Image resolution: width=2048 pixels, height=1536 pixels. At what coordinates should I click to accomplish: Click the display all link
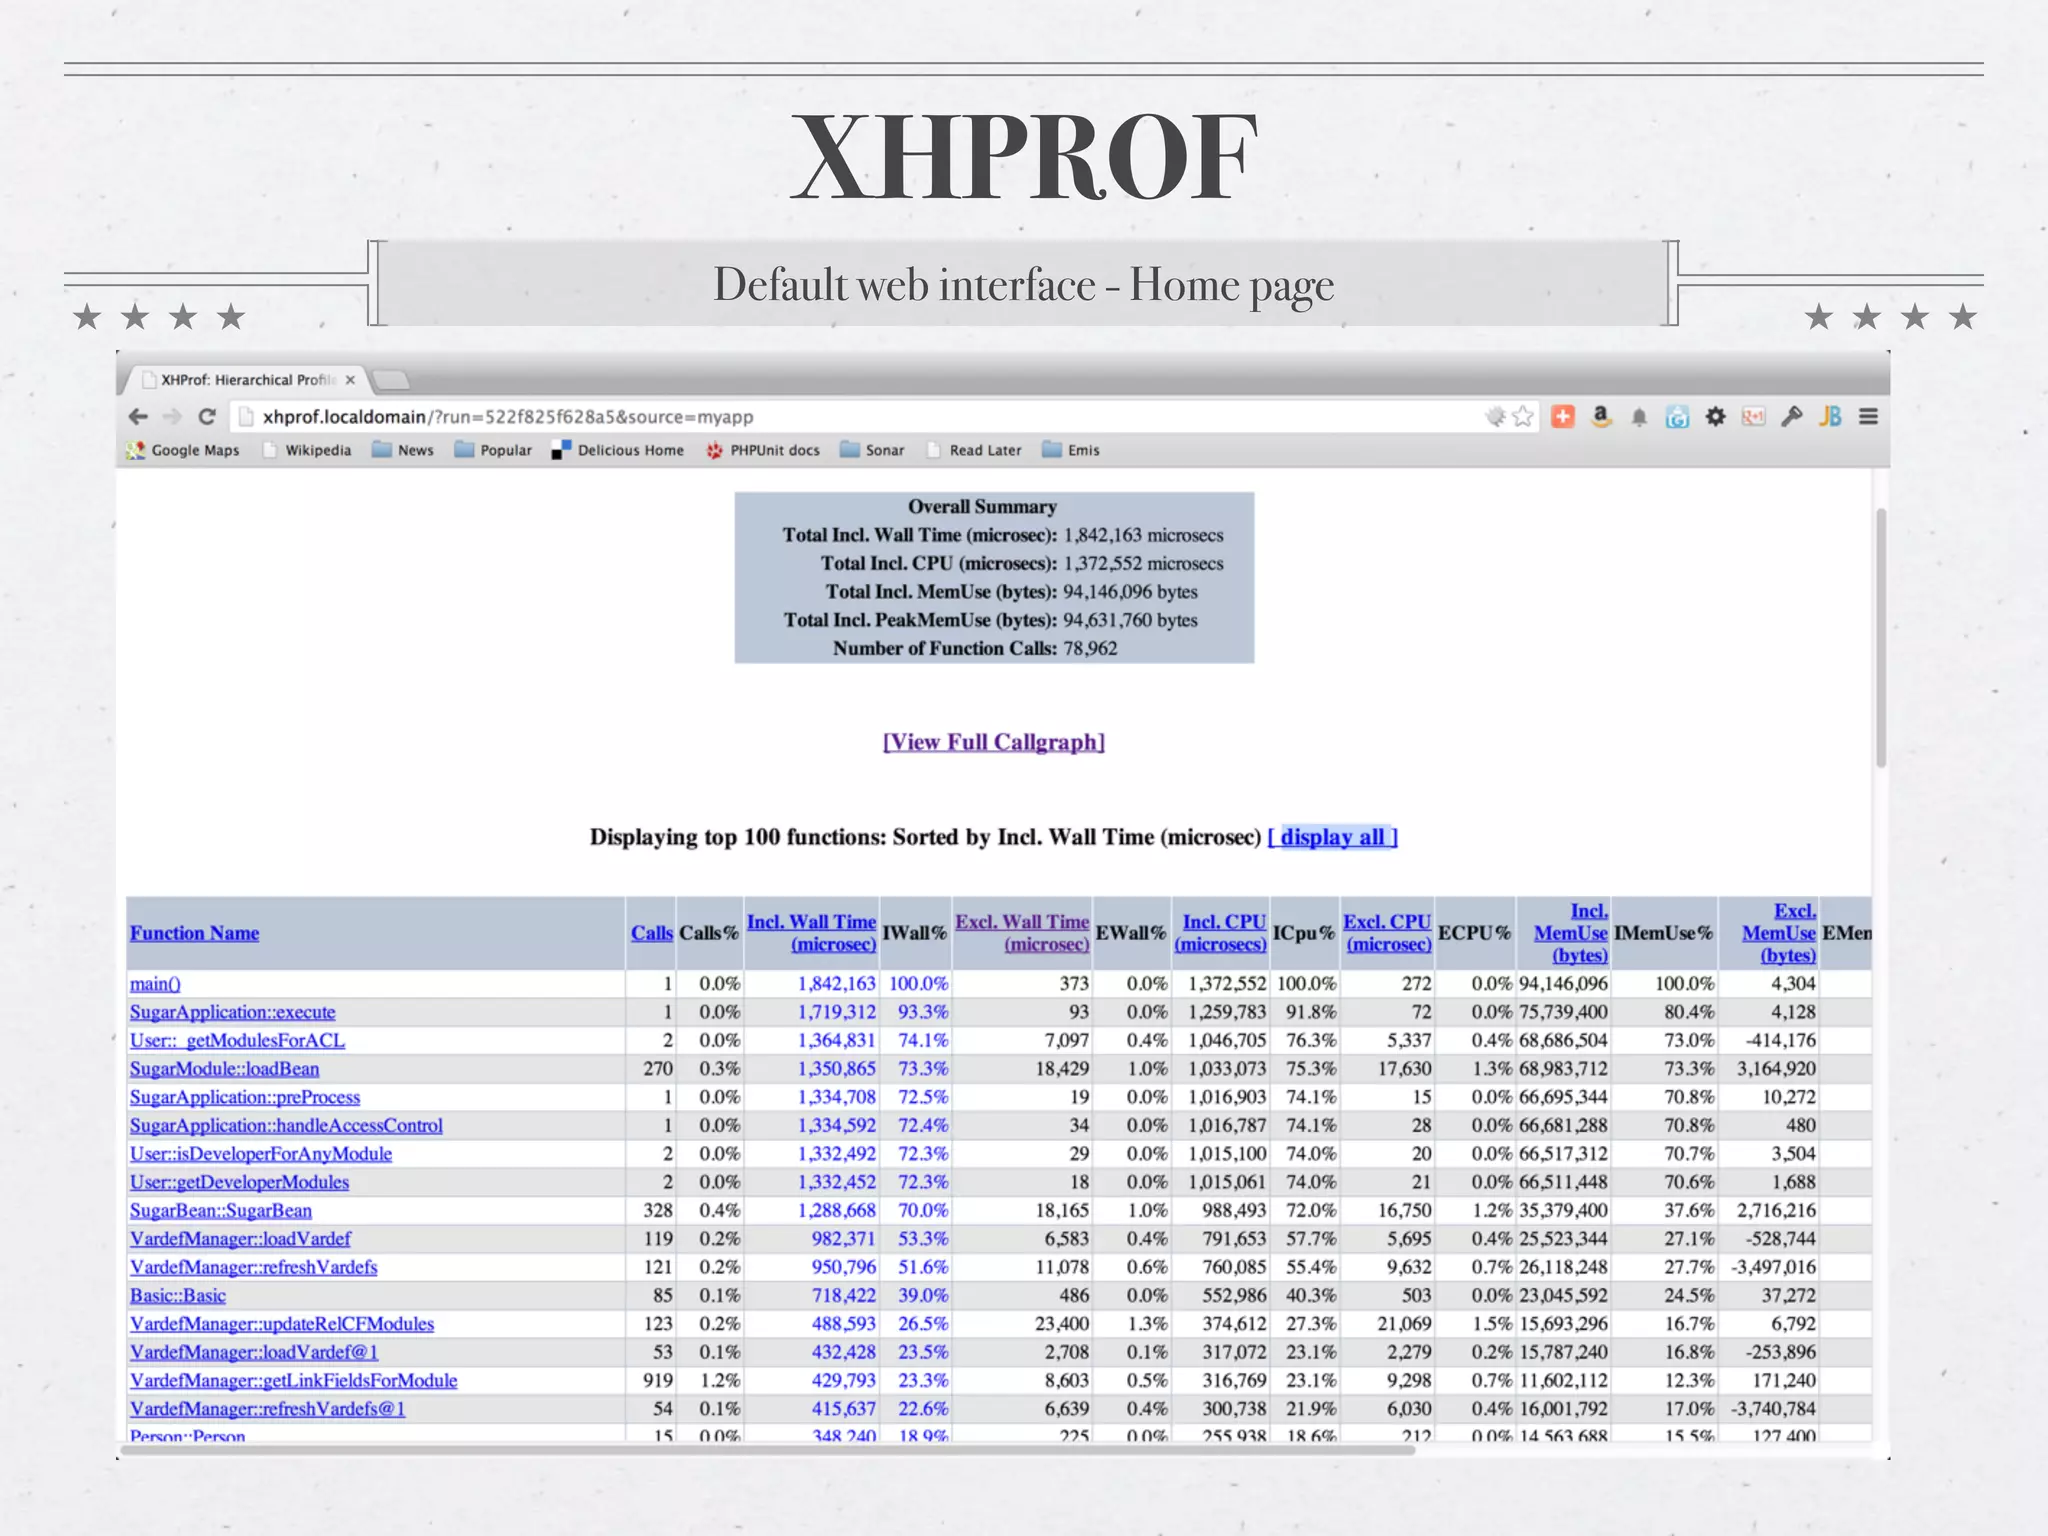(x=1332, y=837)
